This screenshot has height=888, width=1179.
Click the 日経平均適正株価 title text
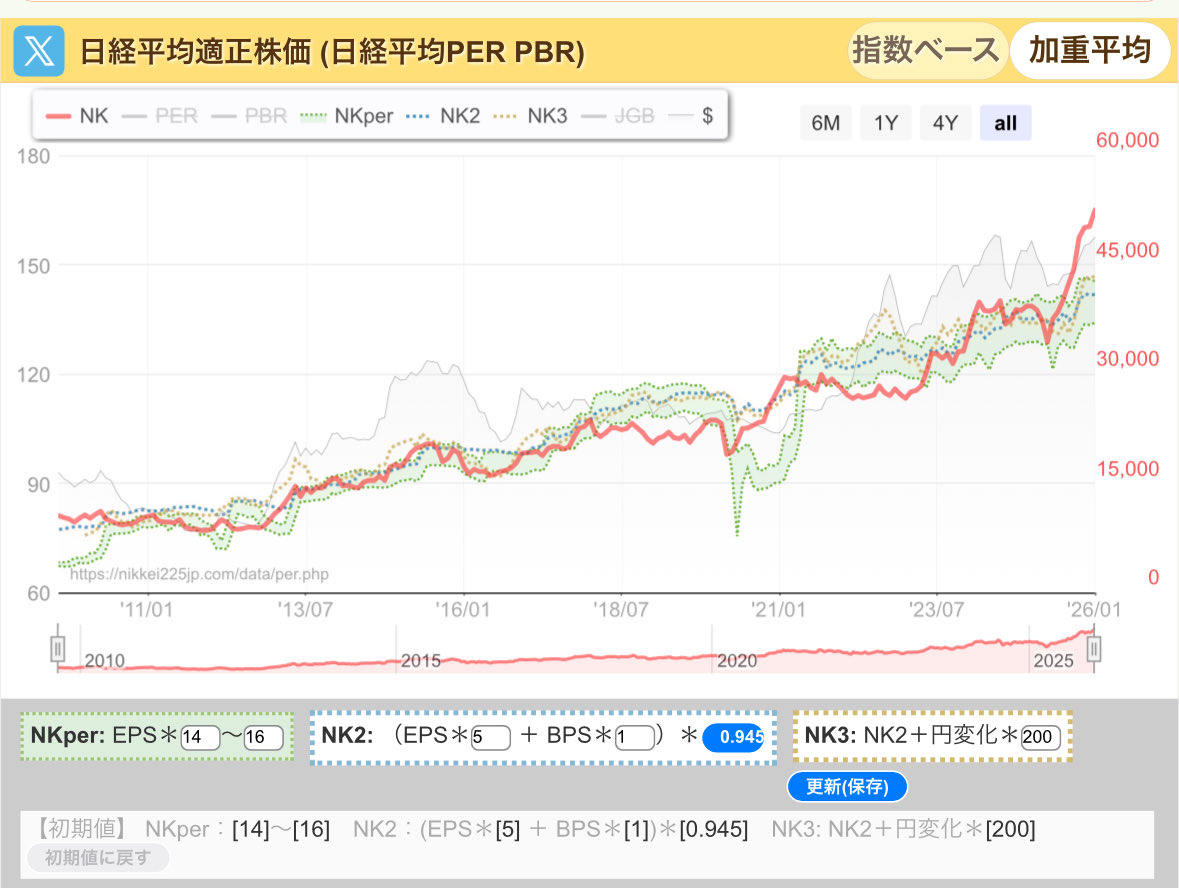[x=332, y=52]
